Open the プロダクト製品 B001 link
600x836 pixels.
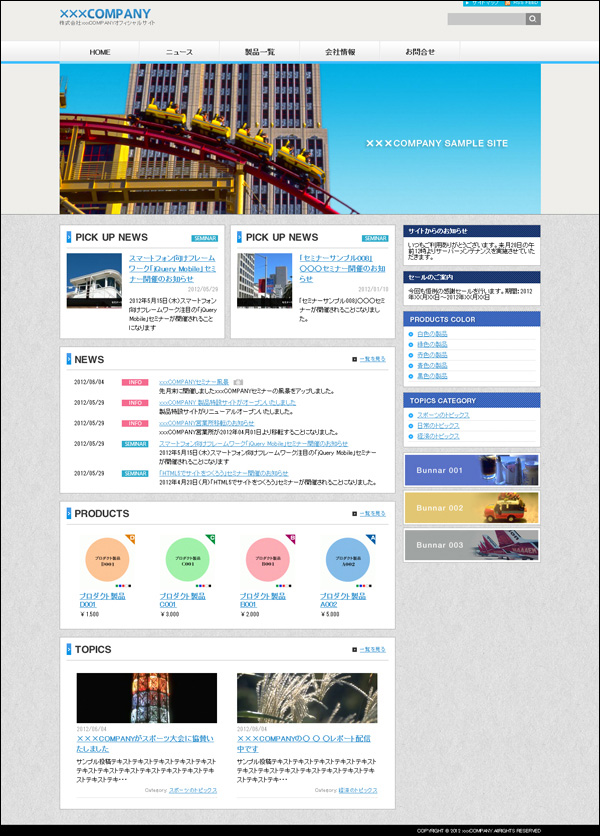(x=262, y=600)
